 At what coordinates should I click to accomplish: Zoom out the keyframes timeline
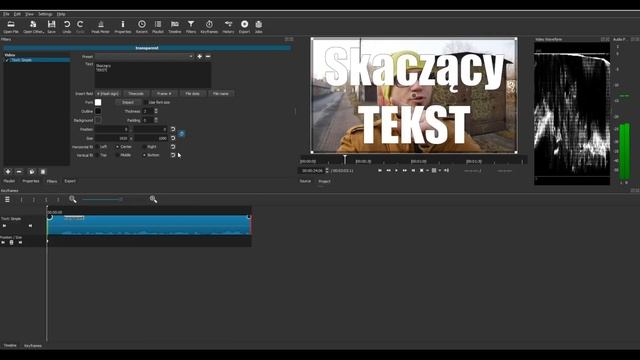pyautogui.click(x=73, y=199)
